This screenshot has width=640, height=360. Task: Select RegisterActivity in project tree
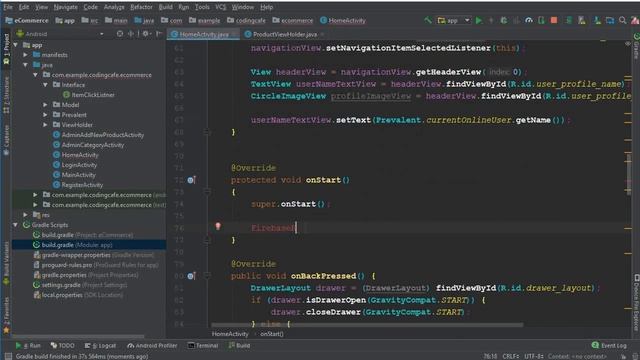pyautogui.click(x=78, y=185)
